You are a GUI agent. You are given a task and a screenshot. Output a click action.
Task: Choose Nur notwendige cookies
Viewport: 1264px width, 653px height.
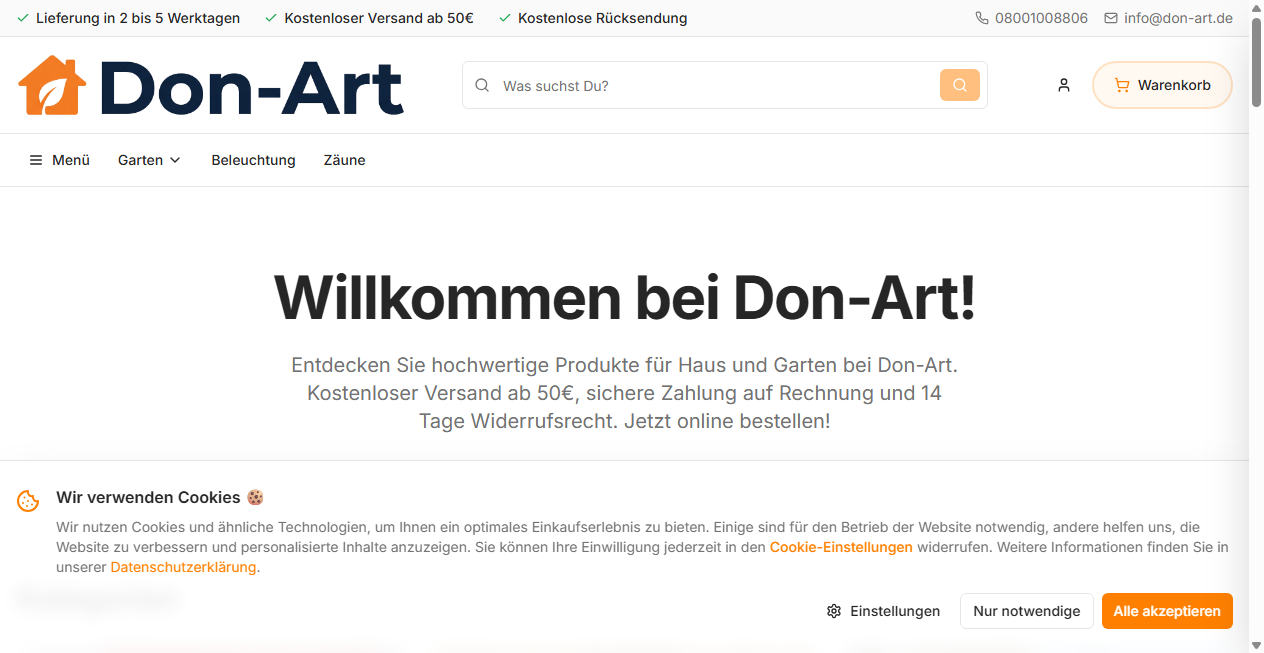point(1026,611)
